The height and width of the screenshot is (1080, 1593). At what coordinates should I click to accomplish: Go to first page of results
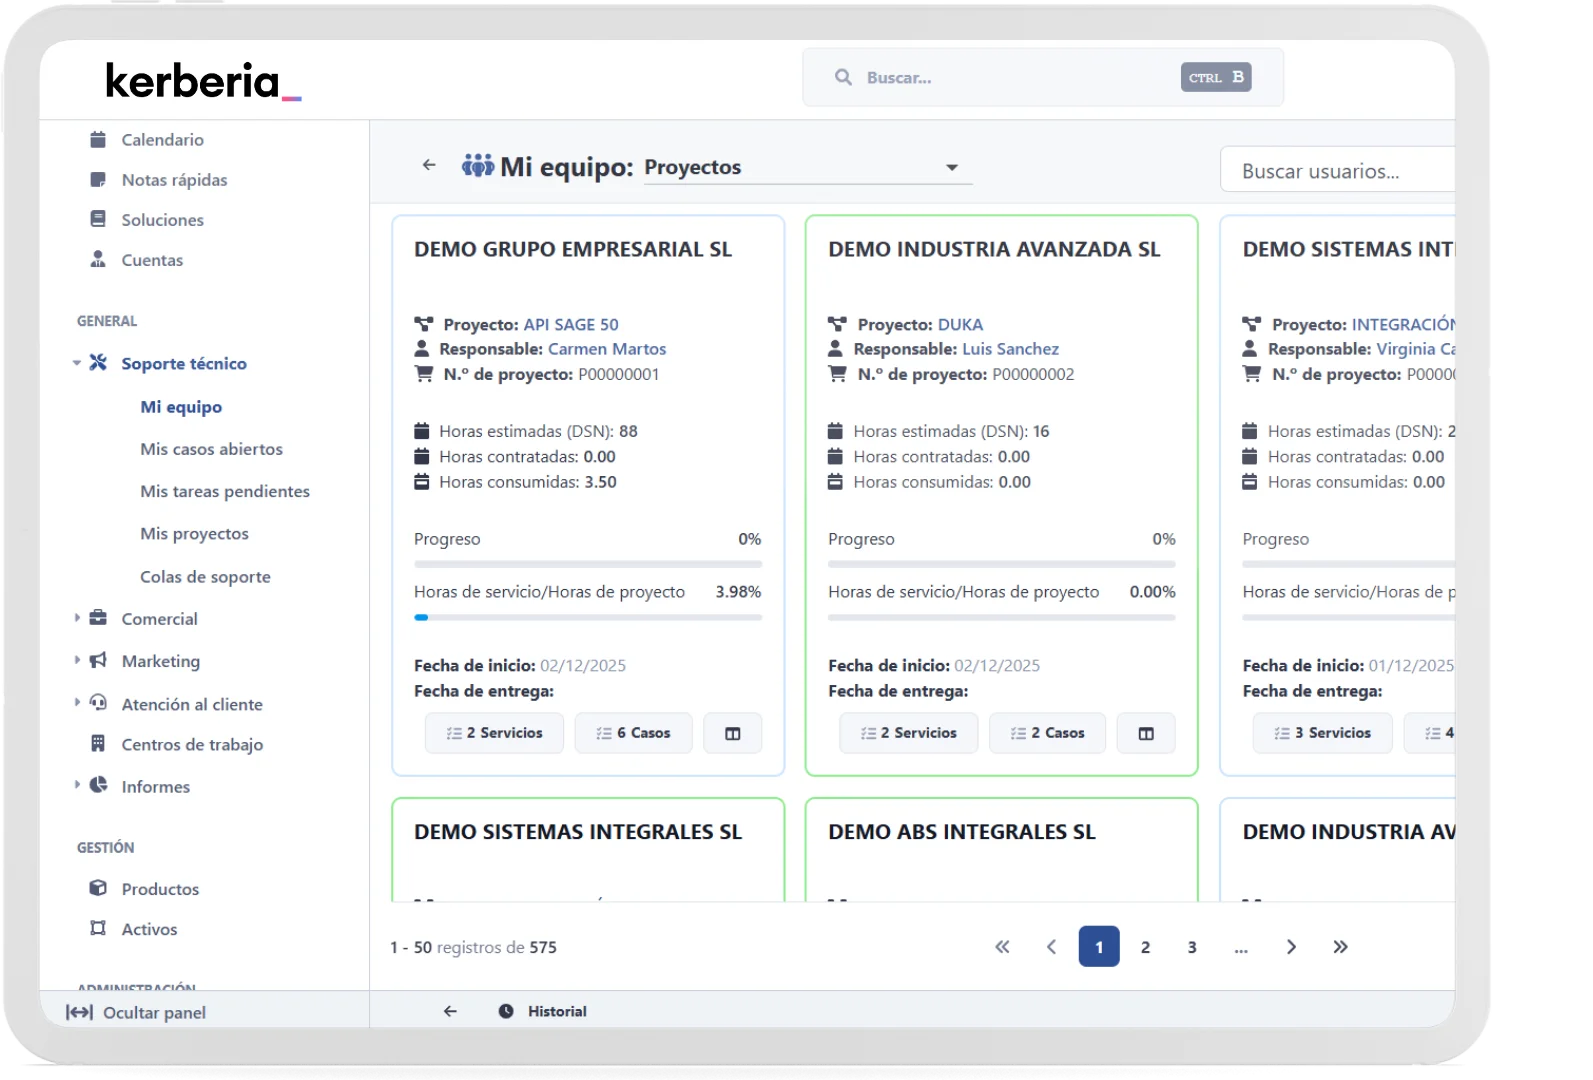[x=1002, y=947]
